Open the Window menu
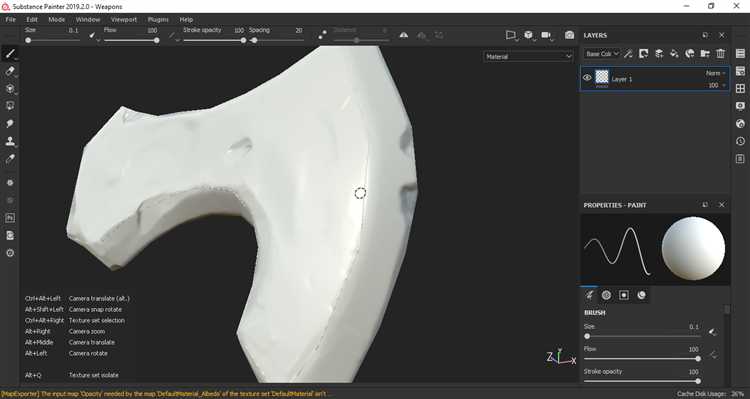 pyautogui.click(x=88, y=20)
